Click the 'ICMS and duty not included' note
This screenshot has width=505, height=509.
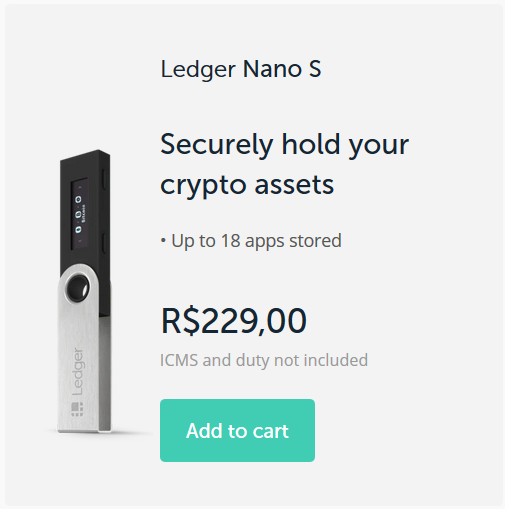coord(264,360)
